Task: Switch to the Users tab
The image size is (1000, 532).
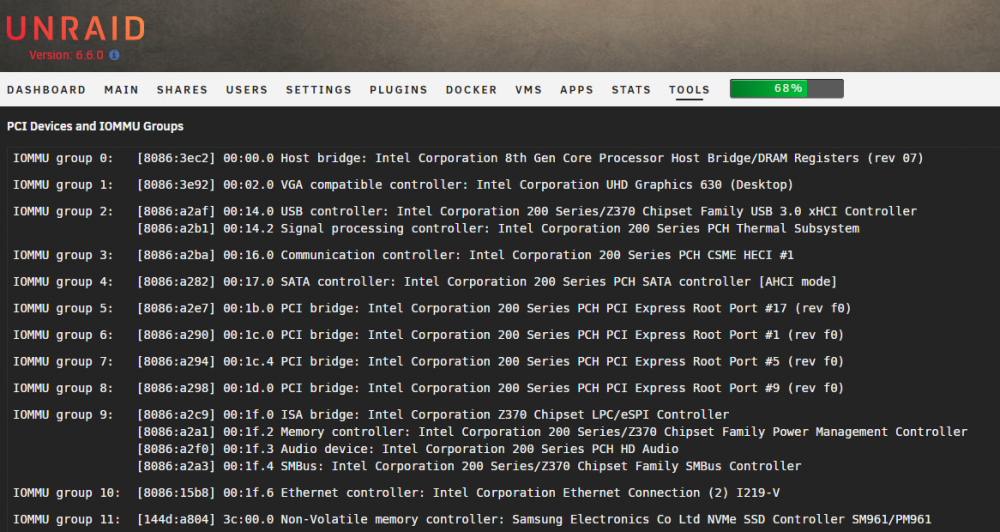Action: pos(247,90)
